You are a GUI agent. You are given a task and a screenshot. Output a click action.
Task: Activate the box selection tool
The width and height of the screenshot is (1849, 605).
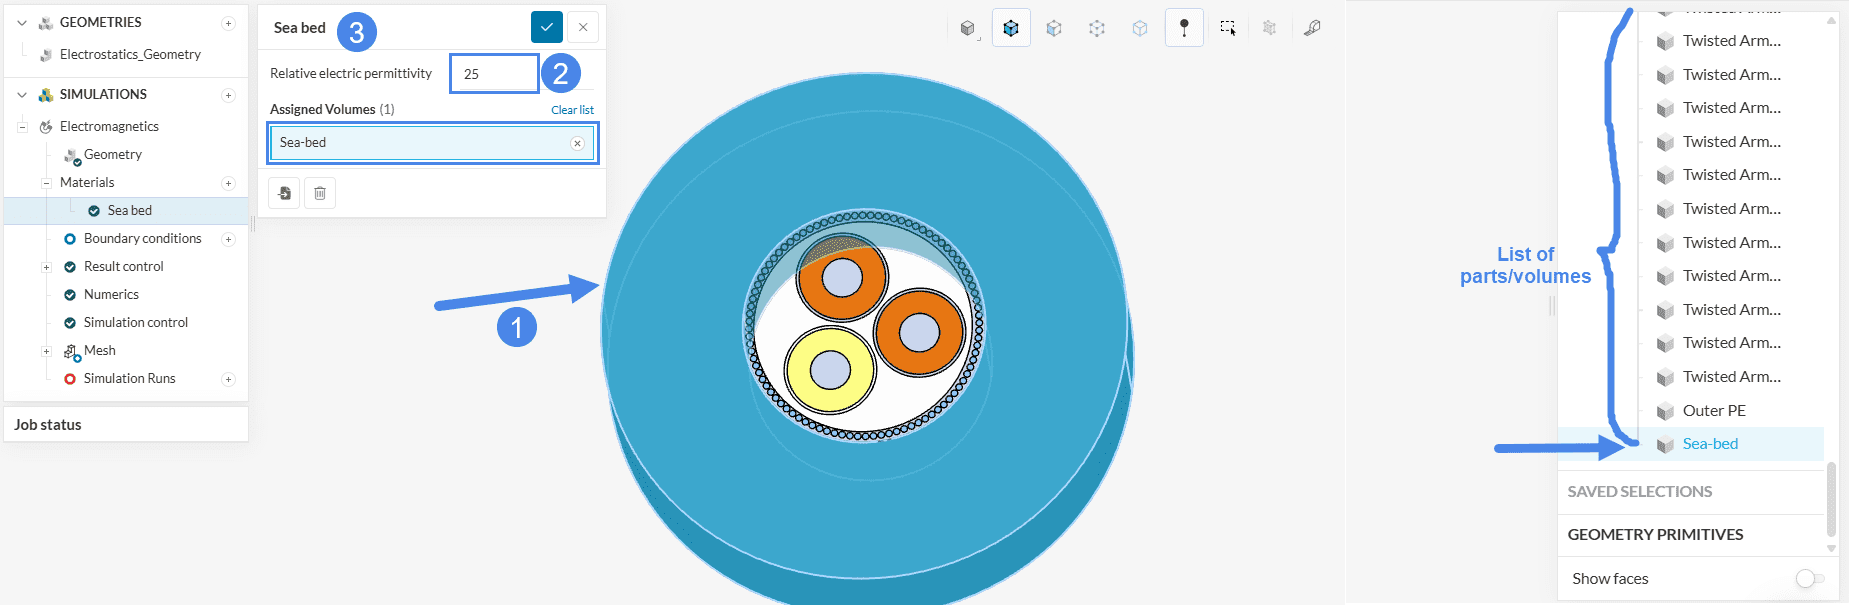point(1227,28)
